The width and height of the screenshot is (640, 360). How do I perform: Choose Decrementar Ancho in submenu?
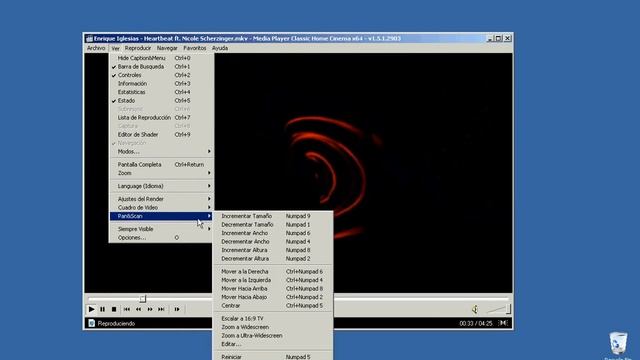[x=273, y=242]
